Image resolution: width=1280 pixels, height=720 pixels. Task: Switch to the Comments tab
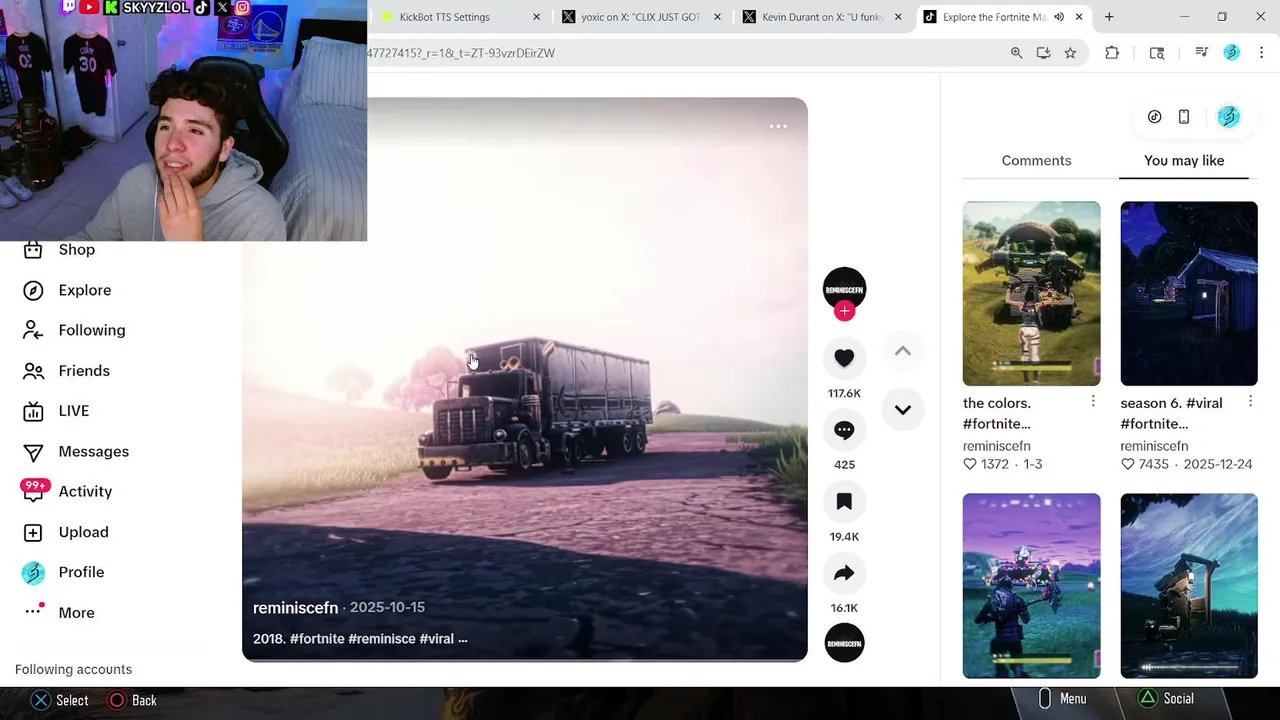(x=1036, y=160)
